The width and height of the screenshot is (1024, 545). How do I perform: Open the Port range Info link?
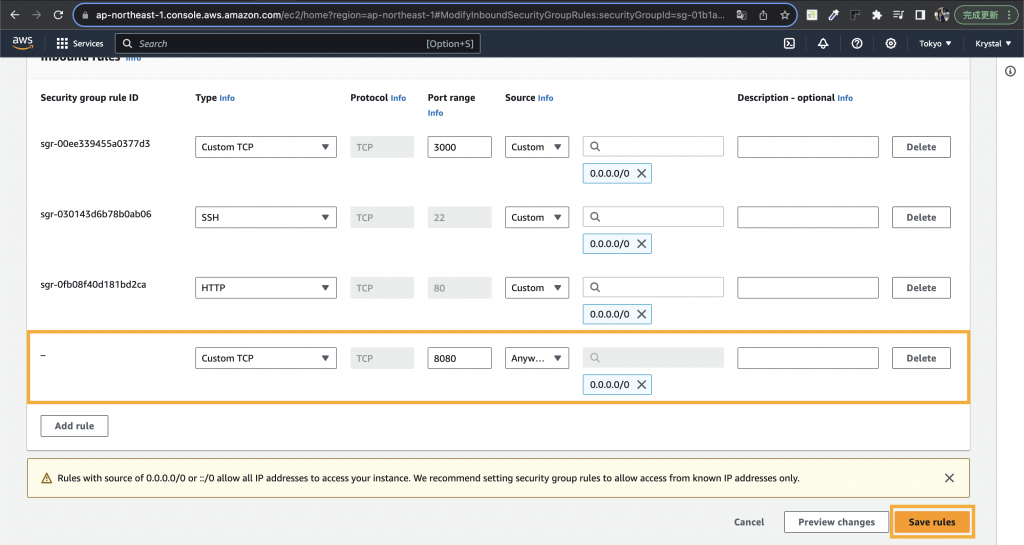coord(436,113)
